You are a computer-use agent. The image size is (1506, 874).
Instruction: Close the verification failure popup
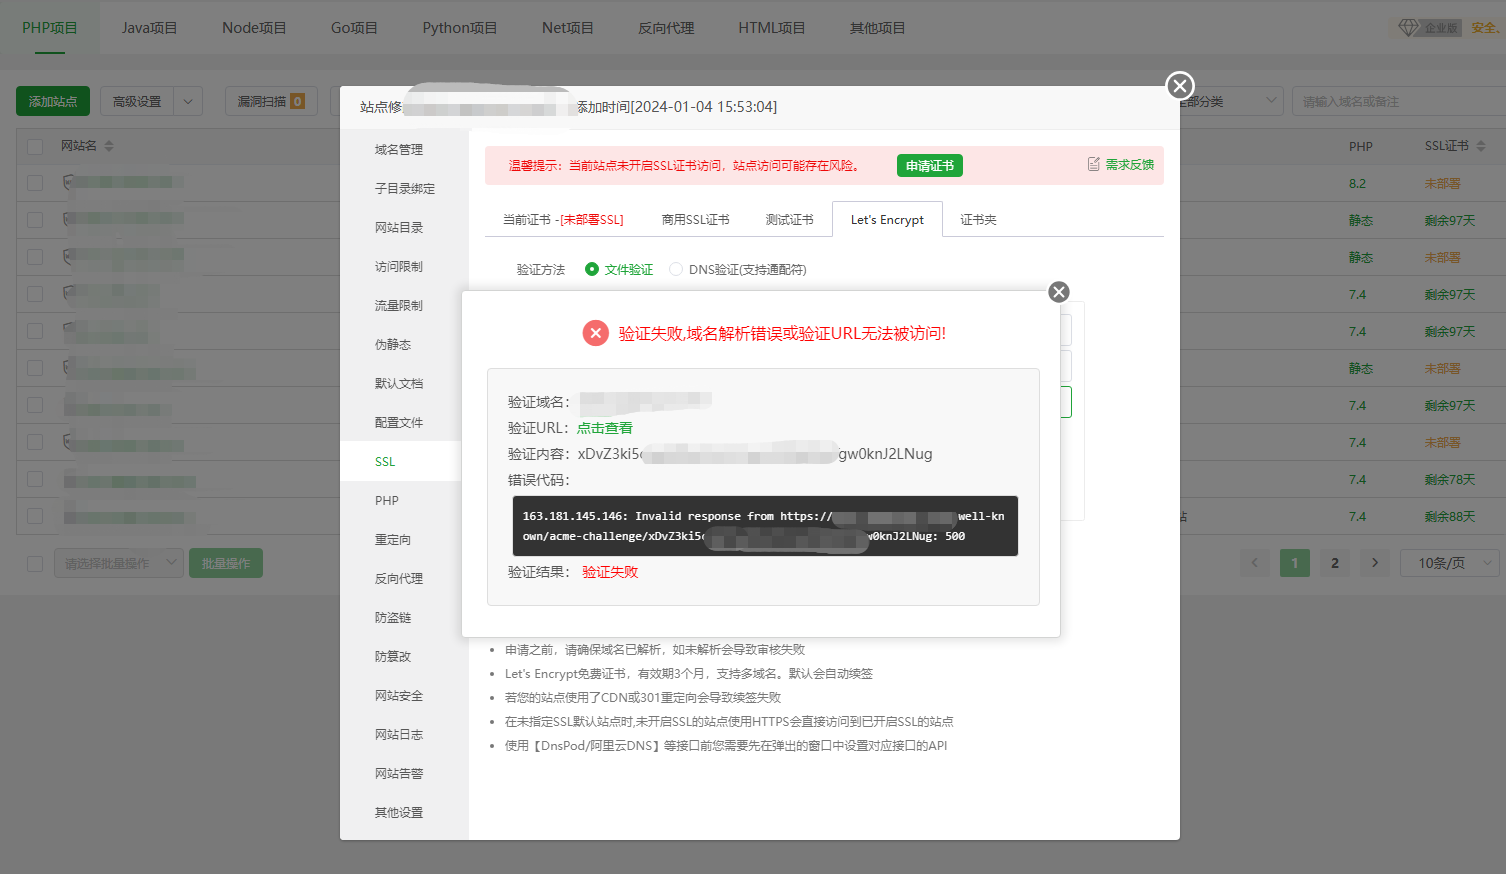click(1059, 292)
